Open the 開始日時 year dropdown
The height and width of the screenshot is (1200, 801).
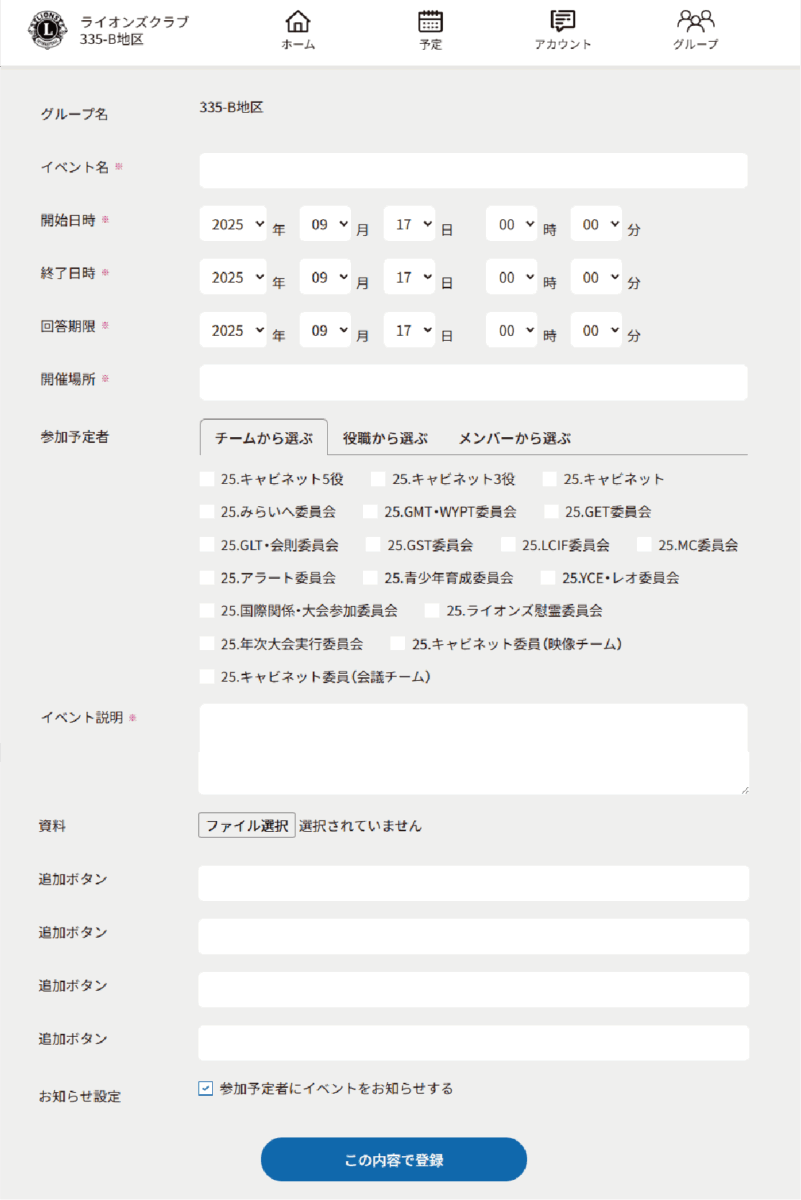tap(233, 225)
